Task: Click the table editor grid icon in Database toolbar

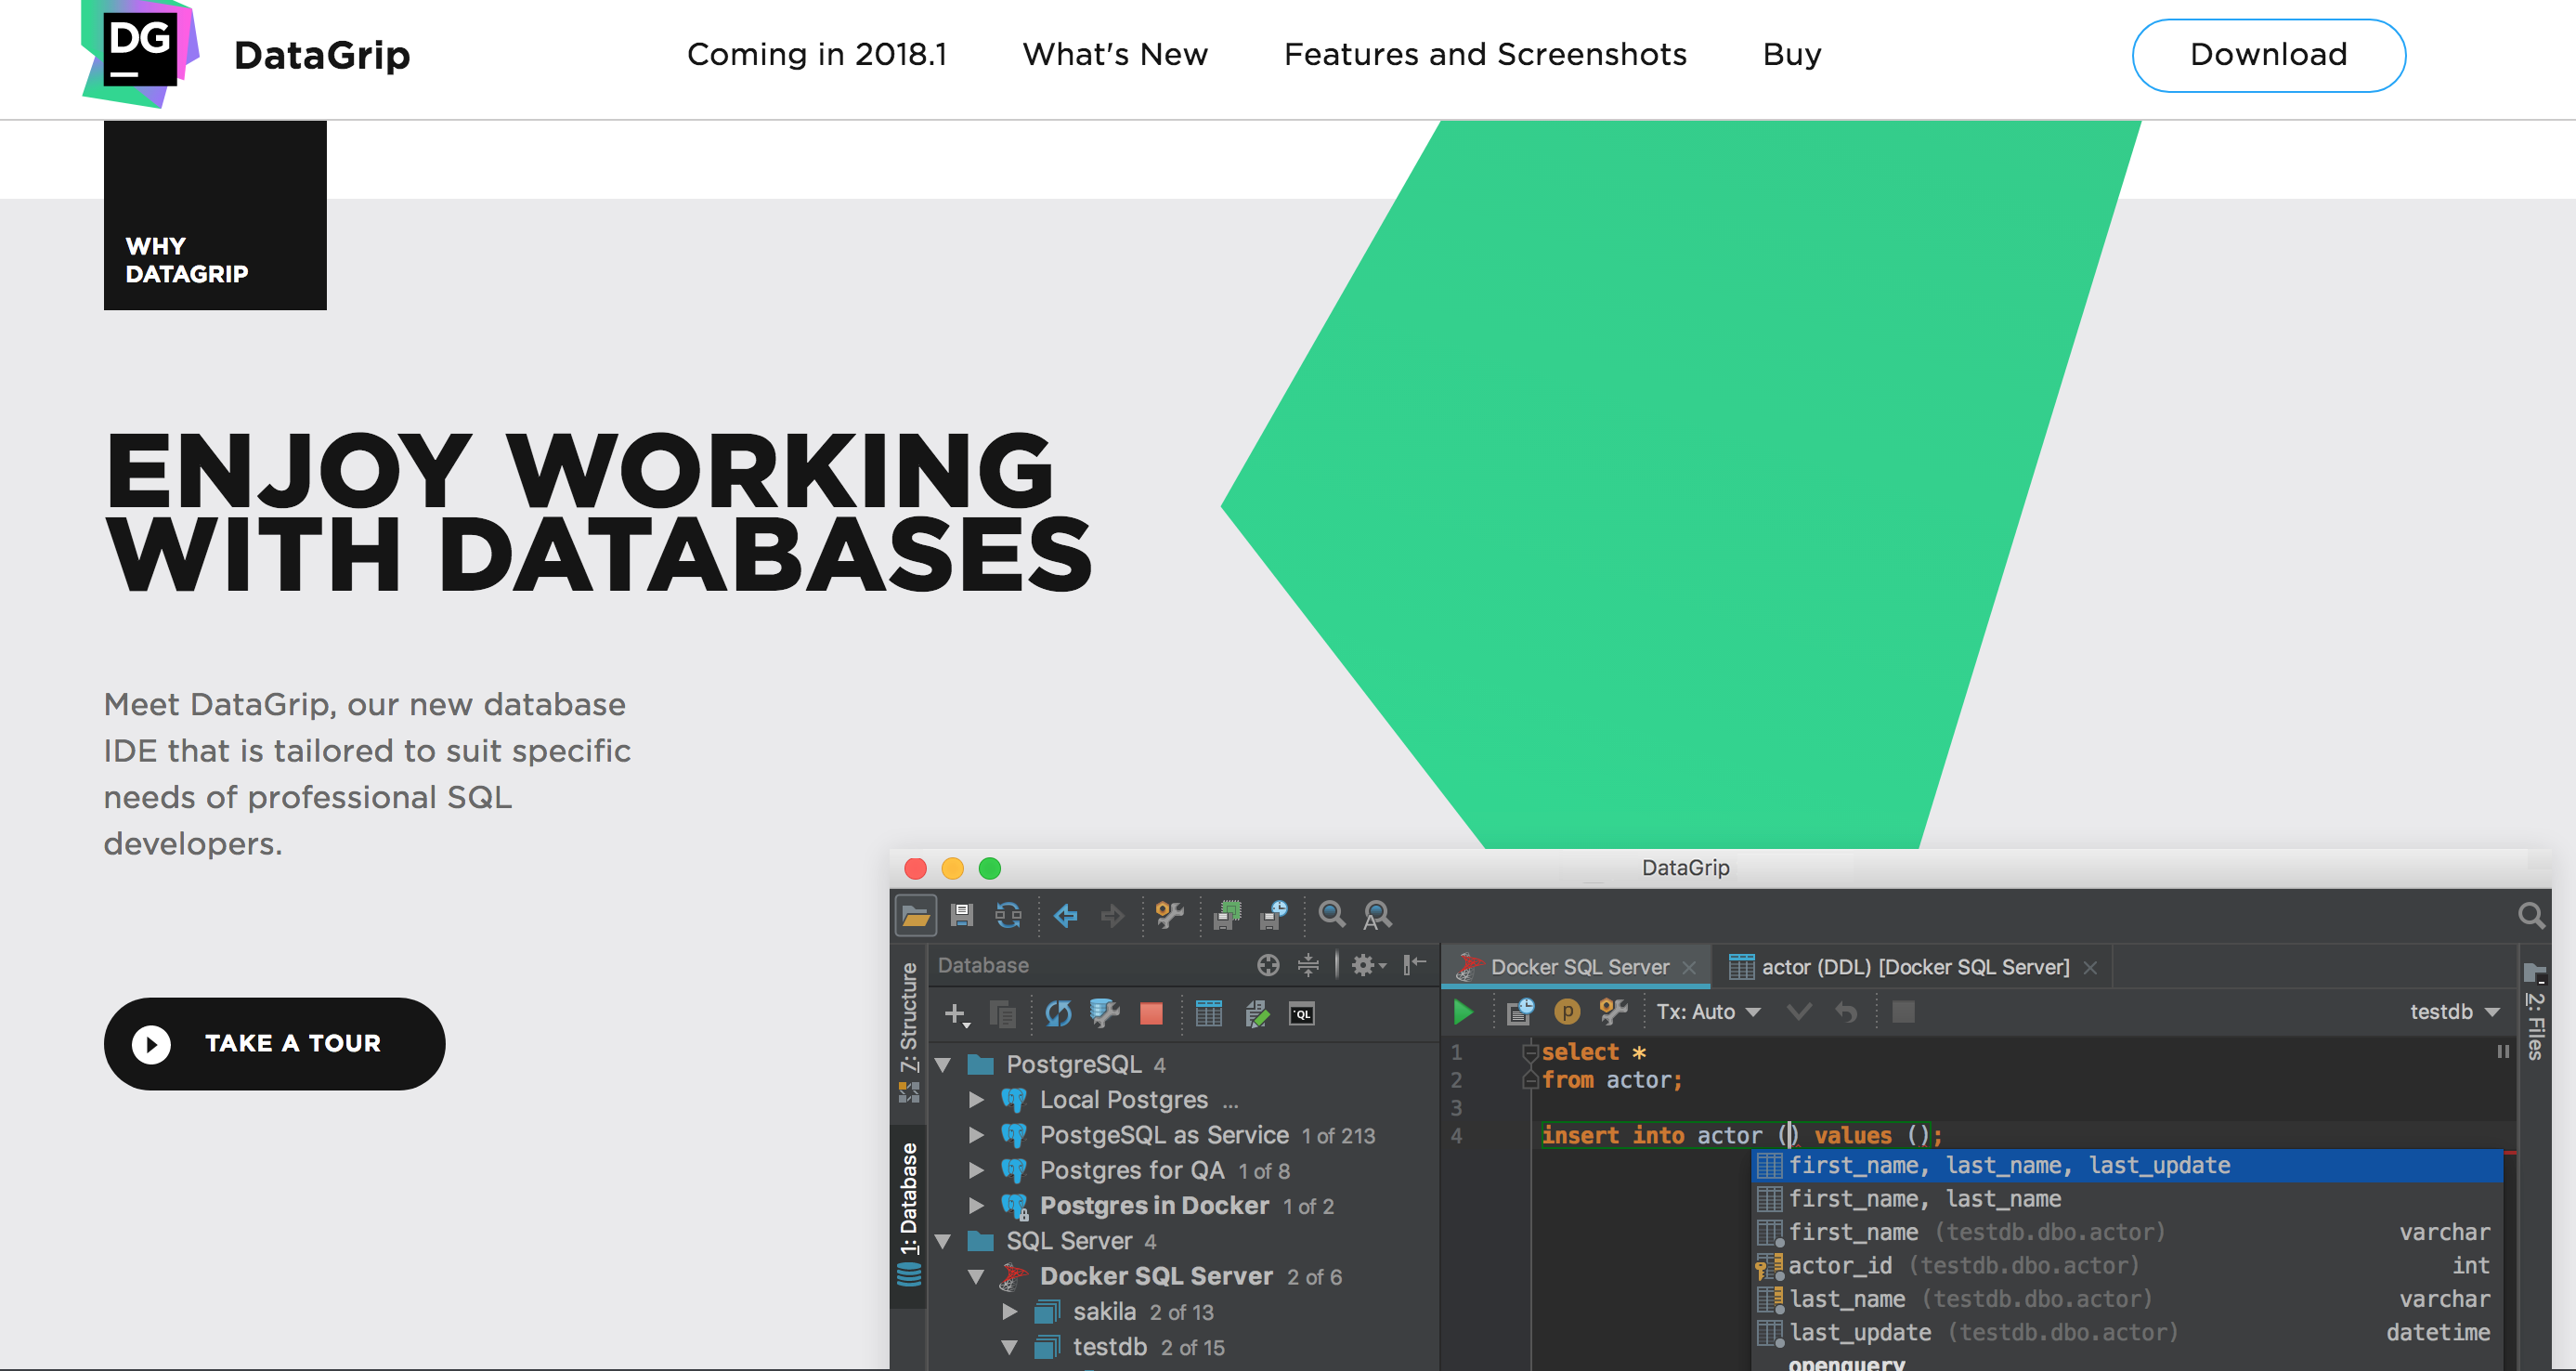Action: tap(1208, 1013)
